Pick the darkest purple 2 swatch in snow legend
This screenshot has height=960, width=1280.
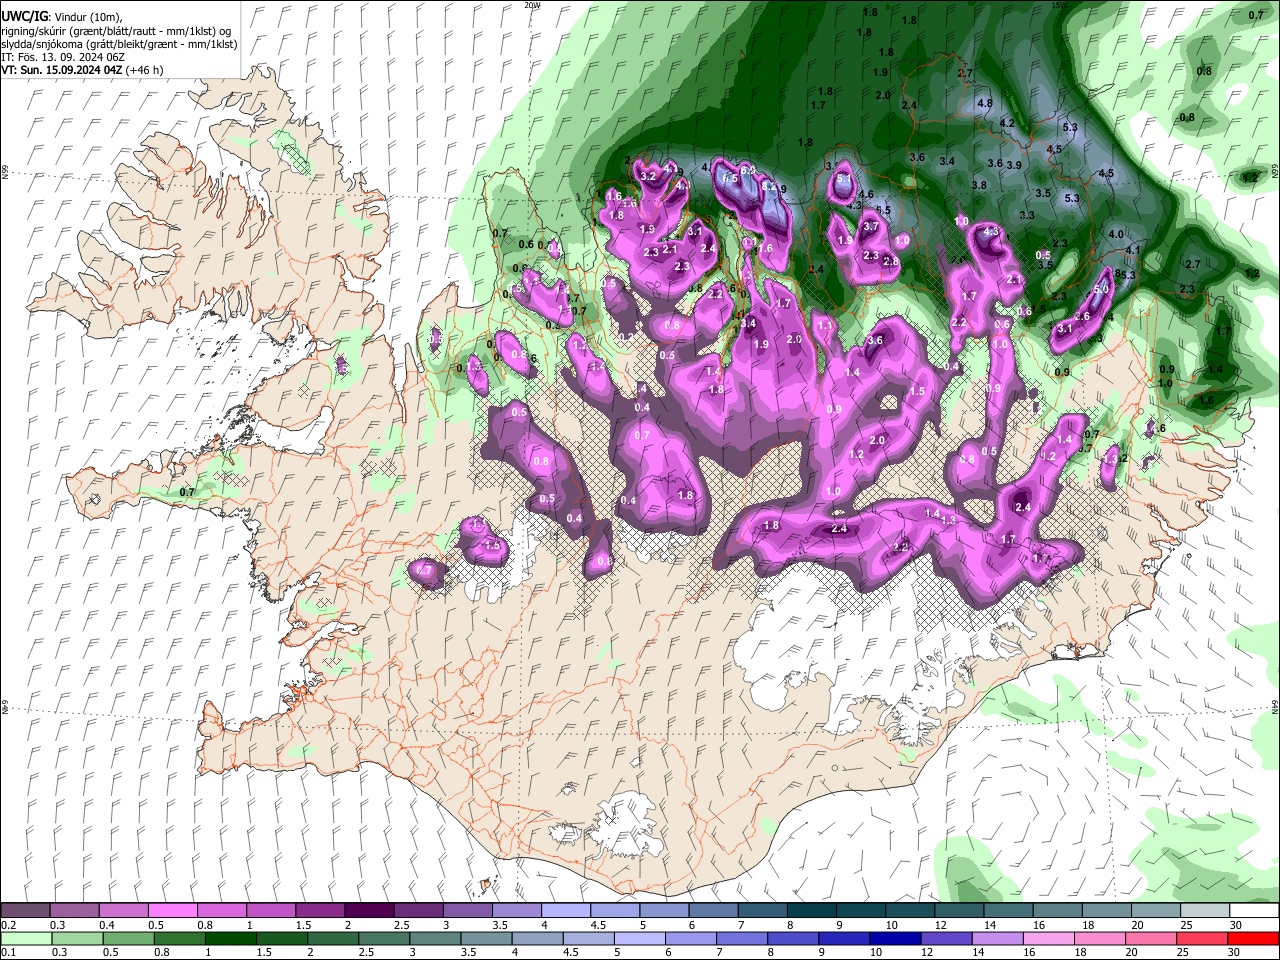tap(369, 910)
